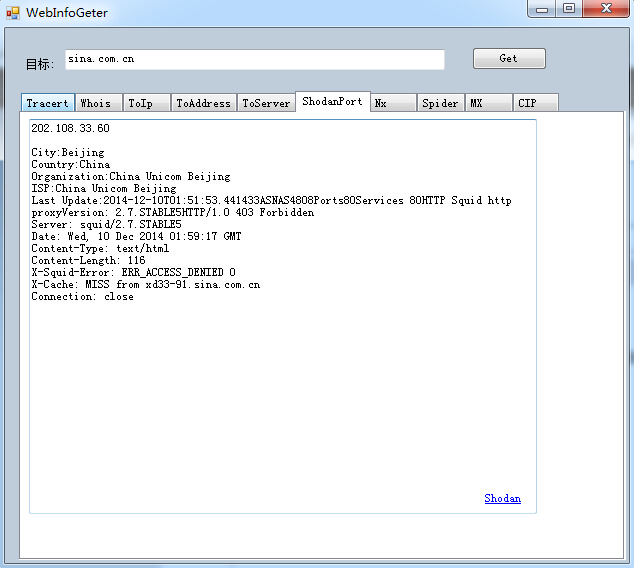Select the MX tab
The image size is (634, 568).
click(488, 103)
